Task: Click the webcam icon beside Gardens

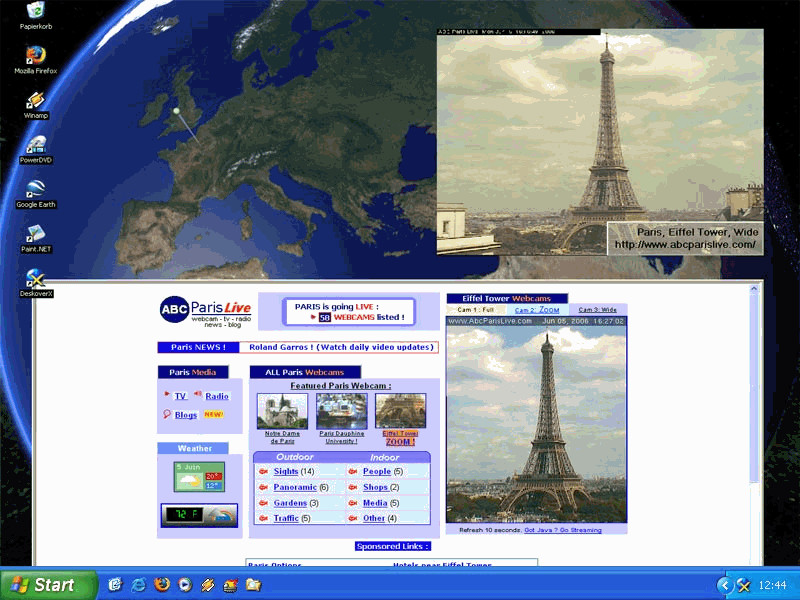Action: point(263,503)
